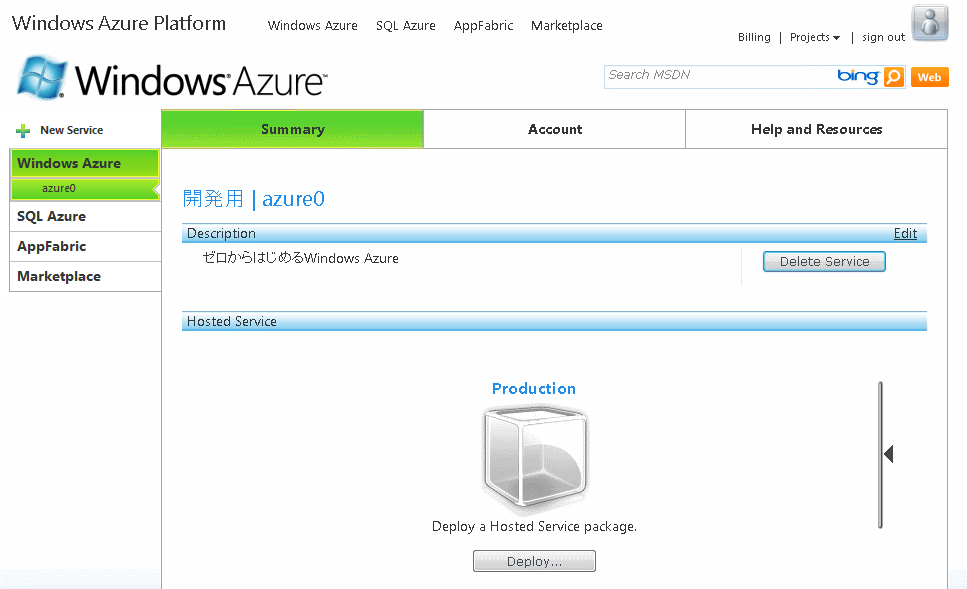Click the Windows Azure Platform title
This screenshot has width=967, height=589.
(x=119, y=23)
